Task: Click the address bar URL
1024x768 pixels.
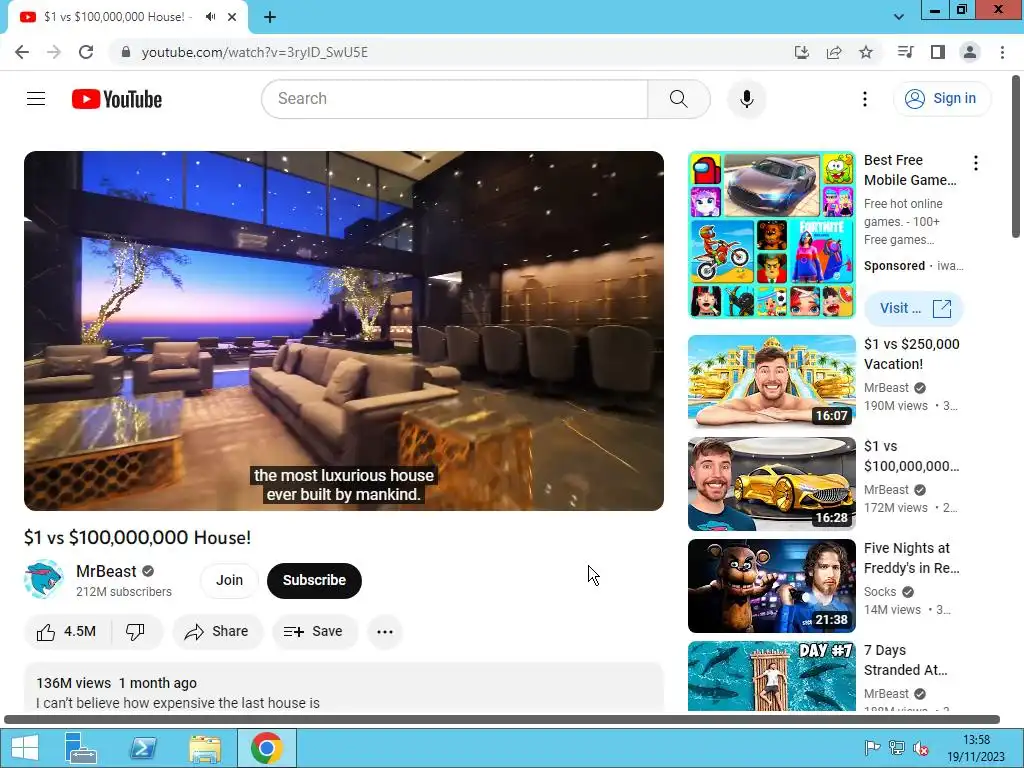Action: pos(255,52)
